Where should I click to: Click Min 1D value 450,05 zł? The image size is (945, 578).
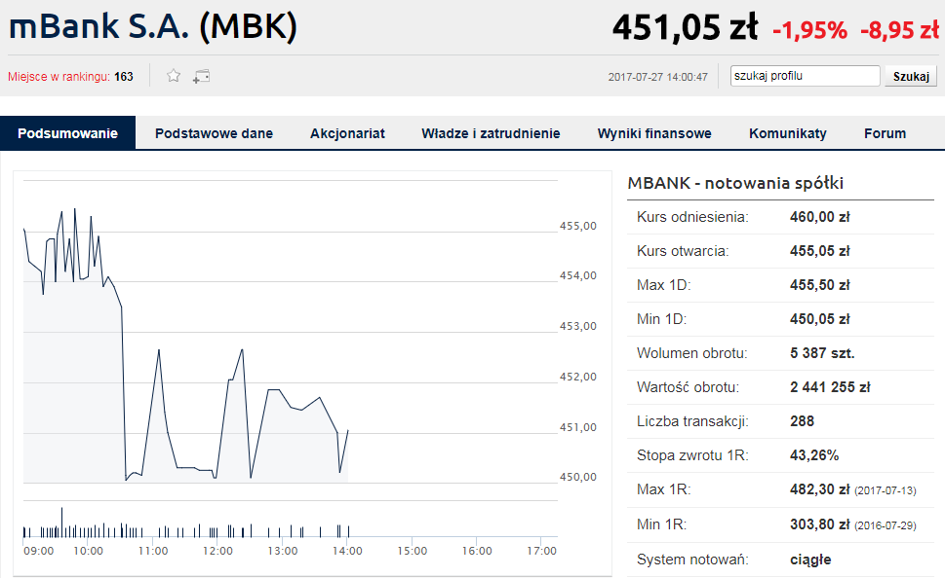[820, 319]
